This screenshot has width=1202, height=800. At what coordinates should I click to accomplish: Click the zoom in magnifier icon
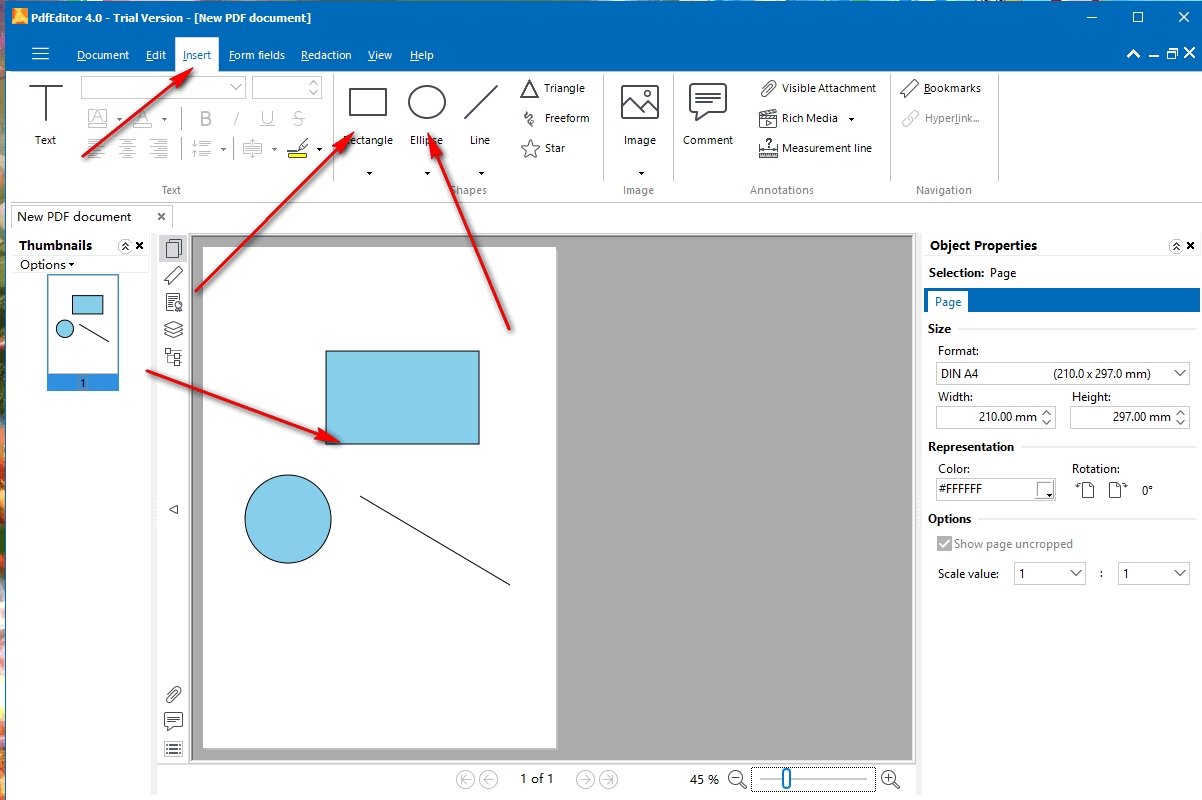891,779
